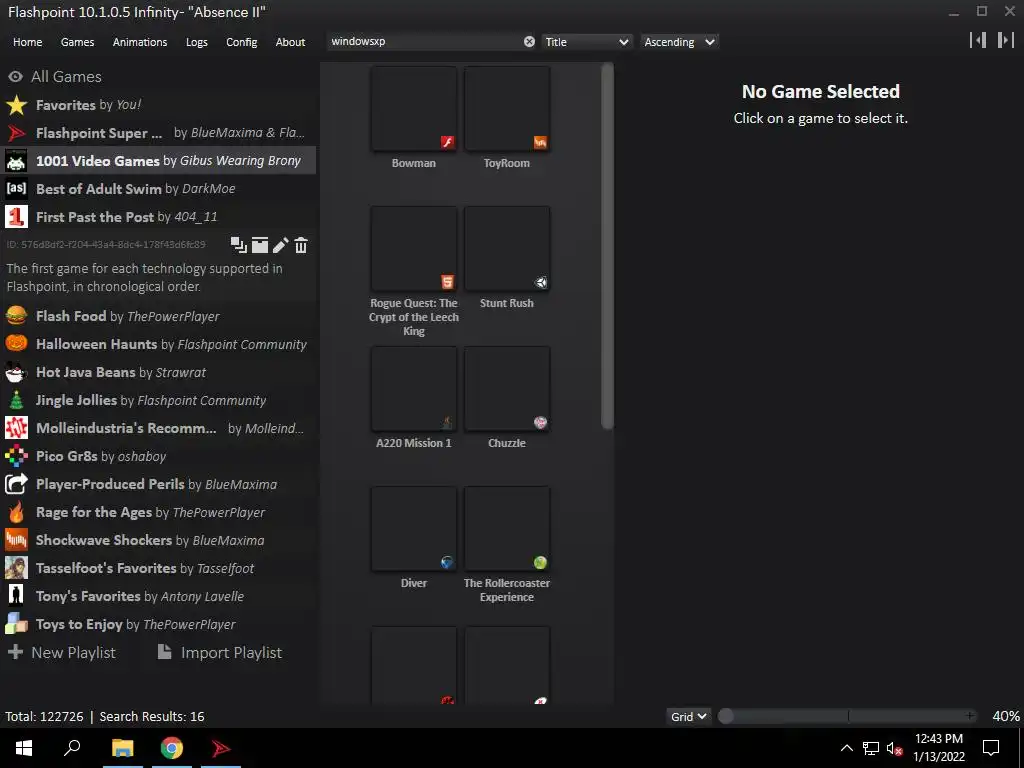1024x768 pixels.
Task: Delete the playlist using the trash icon
Action: click(x=301, y=245)
